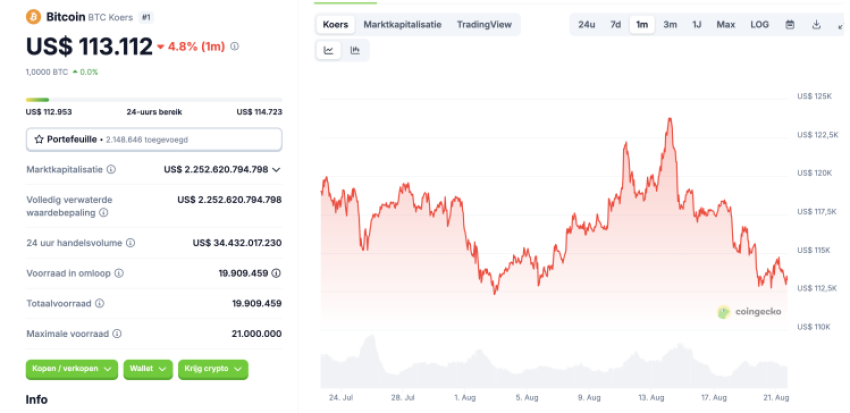
Task: Click the 24-uurs bereik price bar
Action: (154, 99)
